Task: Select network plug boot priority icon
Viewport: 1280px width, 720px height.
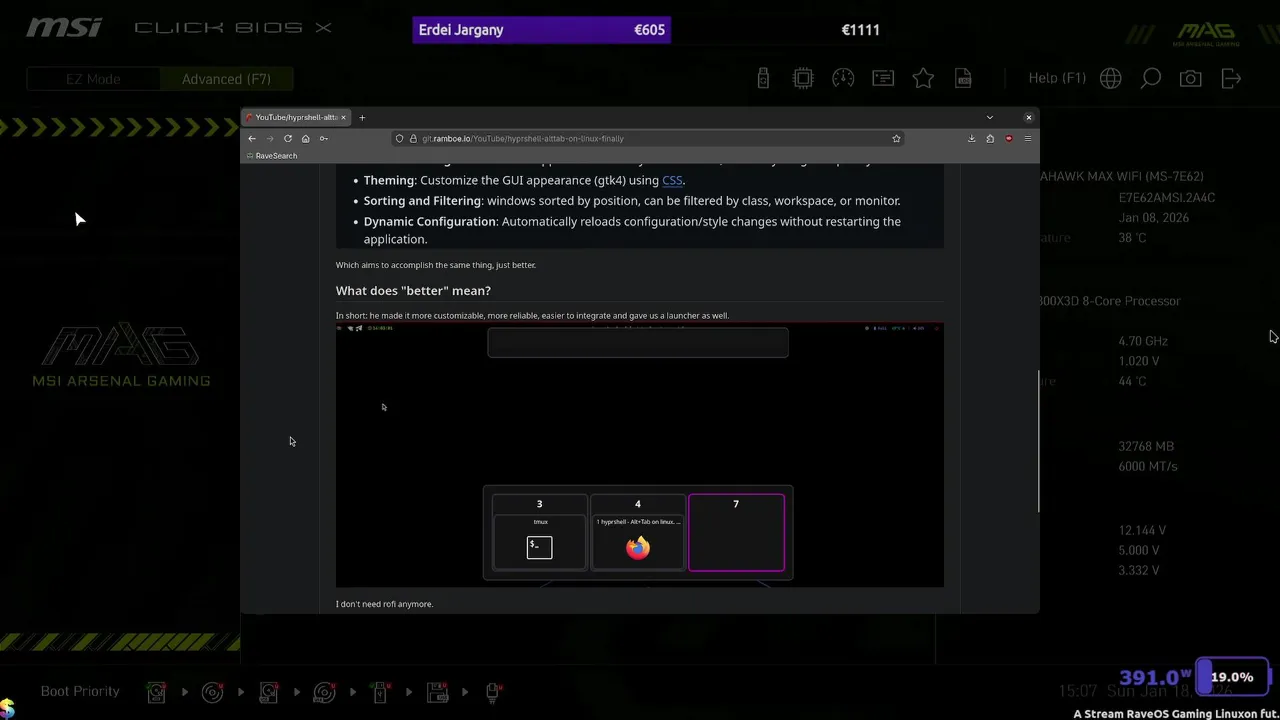Action: pos(493,691)
